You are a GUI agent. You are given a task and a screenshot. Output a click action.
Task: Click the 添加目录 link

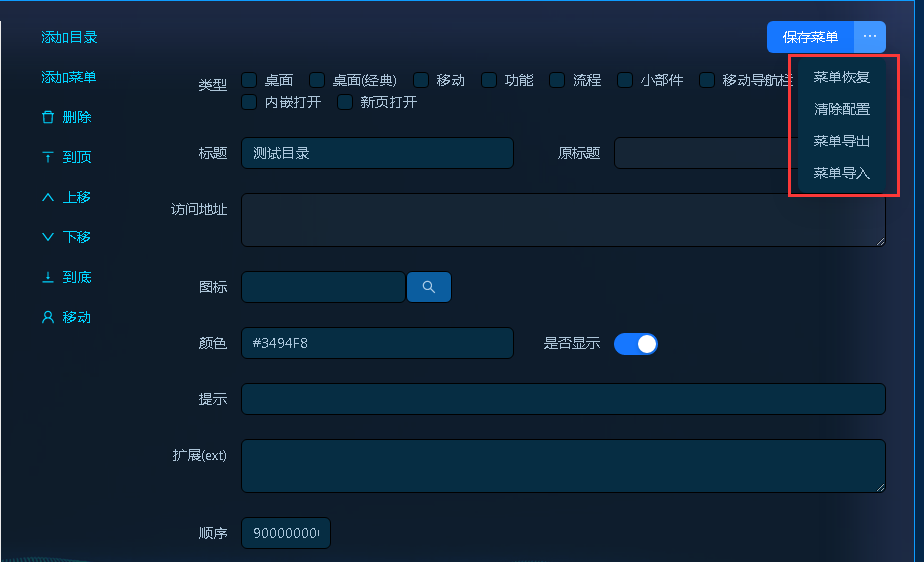[69, 37]
